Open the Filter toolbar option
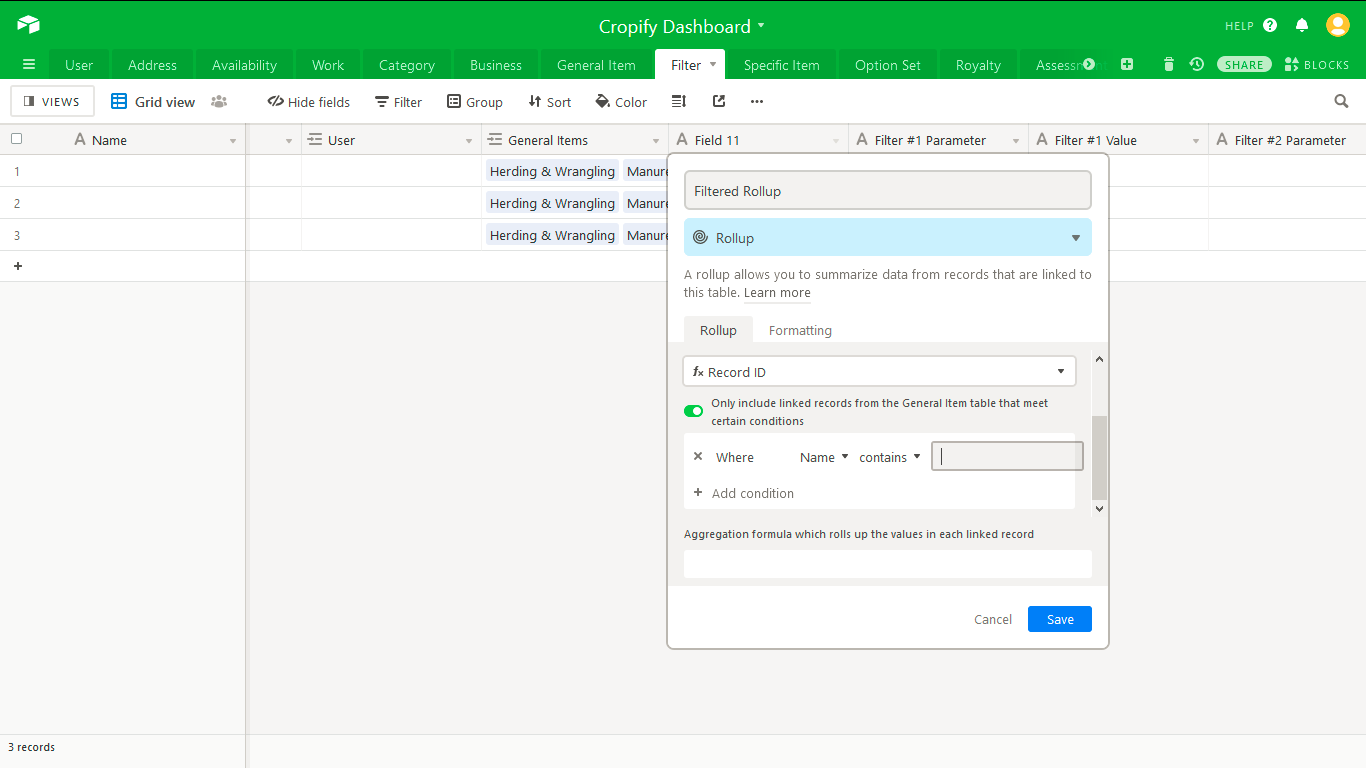The height and width of the screenshot is (768, 1366). click(x=398, y=102)
